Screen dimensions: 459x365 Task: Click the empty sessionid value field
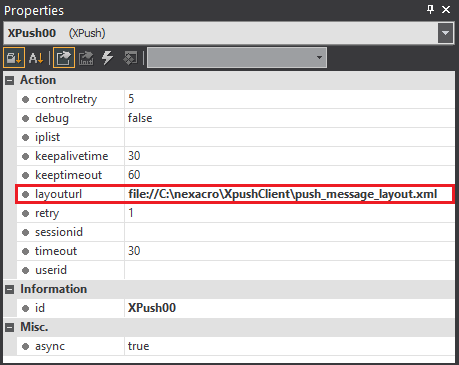pos(289,232)
